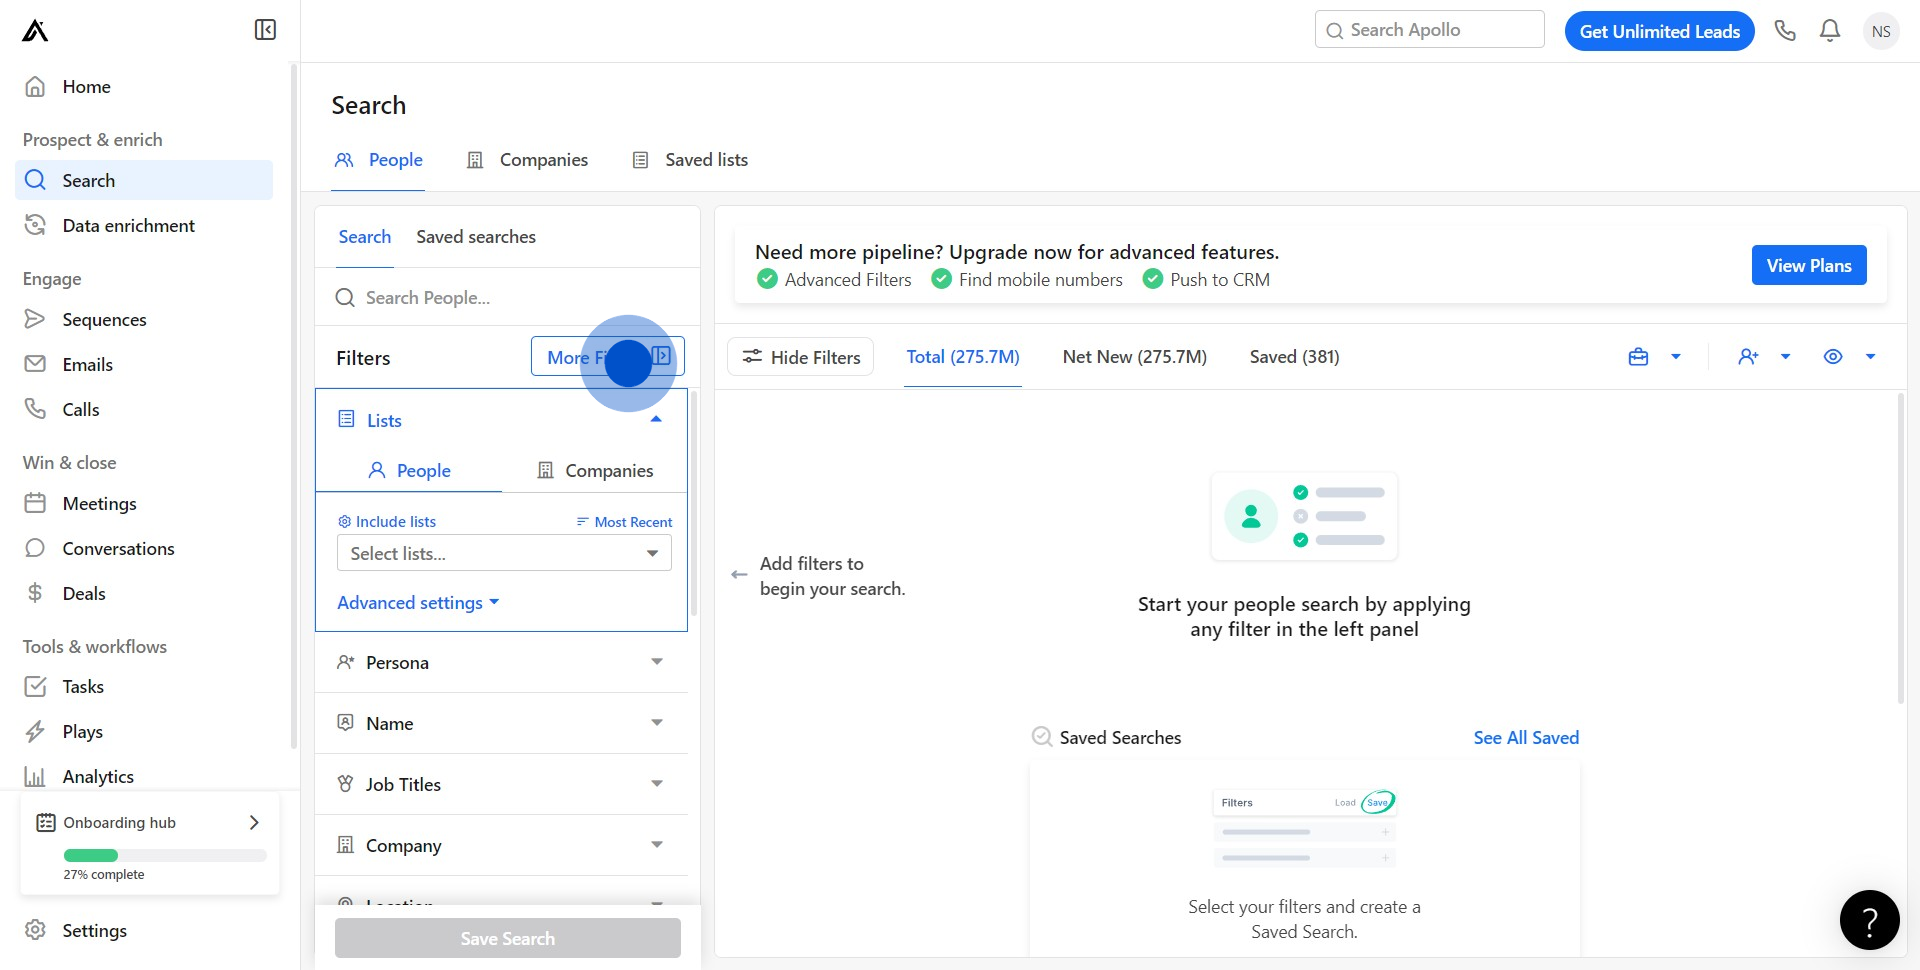Open the help question mark bubble
Screen dimensions: 1920x970
click(x=1869, y=920)
